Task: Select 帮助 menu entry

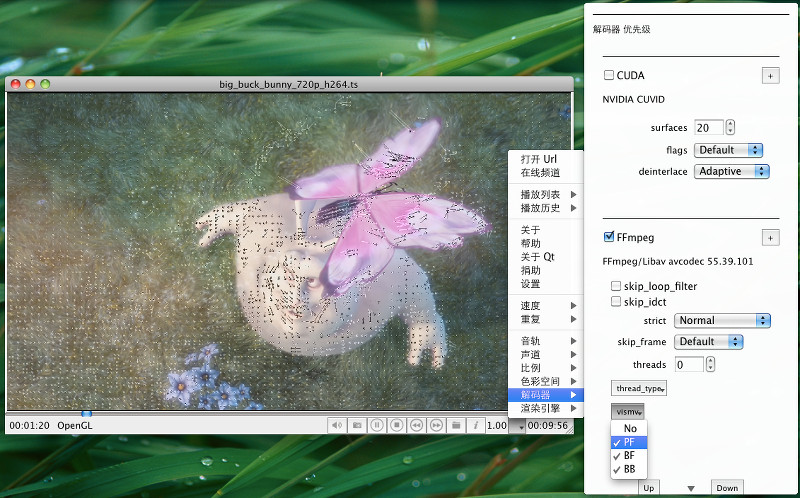Action: [x=545, y=243]
